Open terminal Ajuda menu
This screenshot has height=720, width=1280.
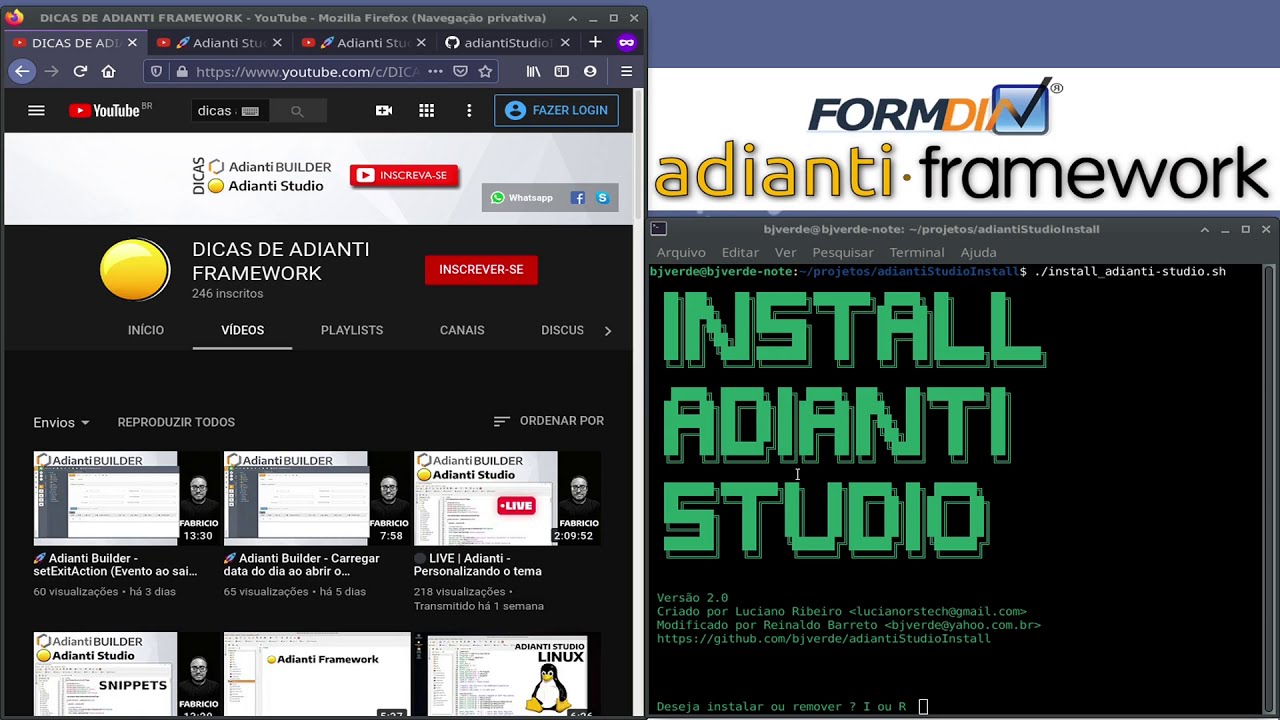pyautogui.click(x=978, y=252)
